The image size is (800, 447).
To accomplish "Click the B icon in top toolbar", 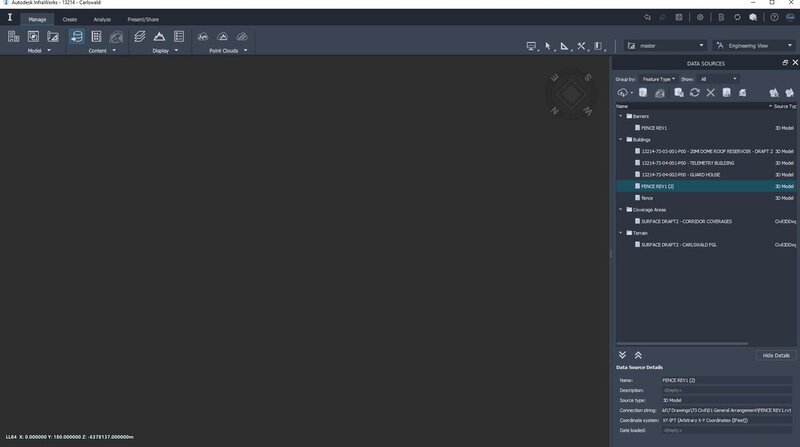I will point(721,17).
